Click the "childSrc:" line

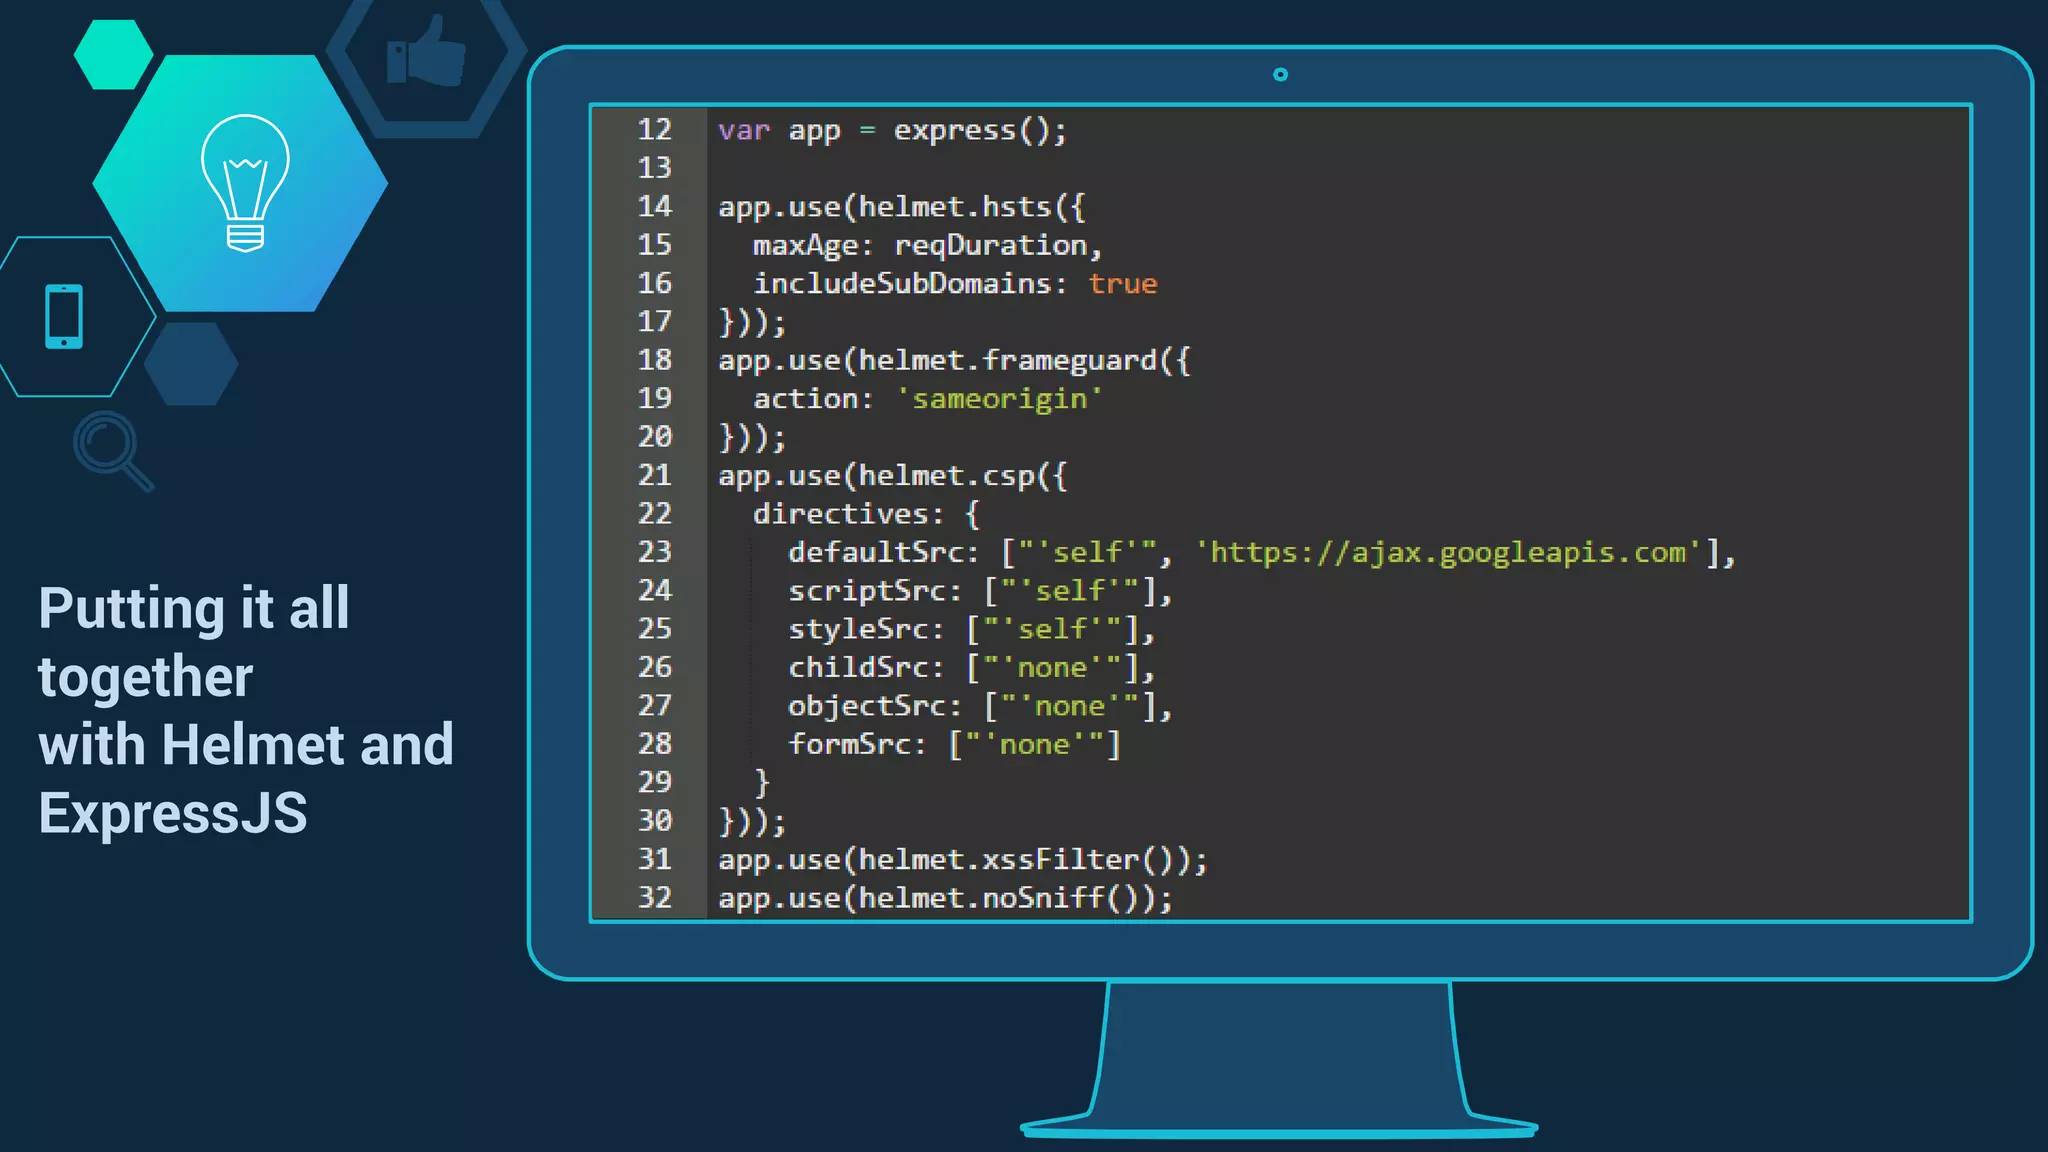pyautogui.click(x=971, y=668)
